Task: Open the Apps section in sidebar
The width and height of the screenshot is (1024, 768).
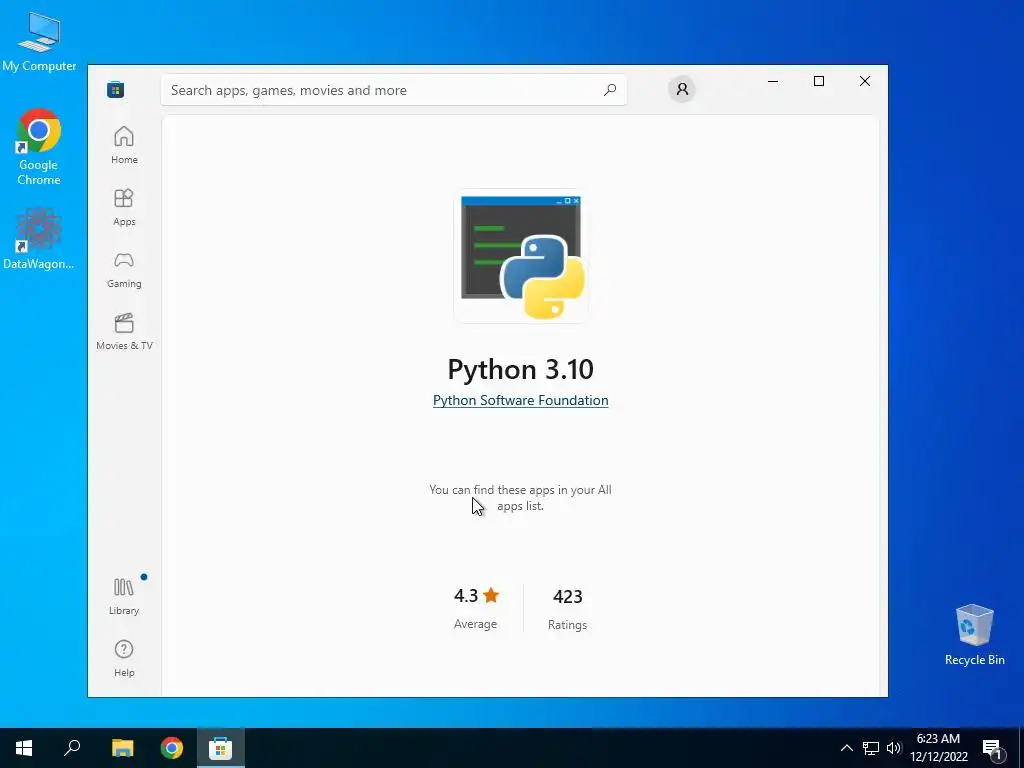Action: [124, 207]
